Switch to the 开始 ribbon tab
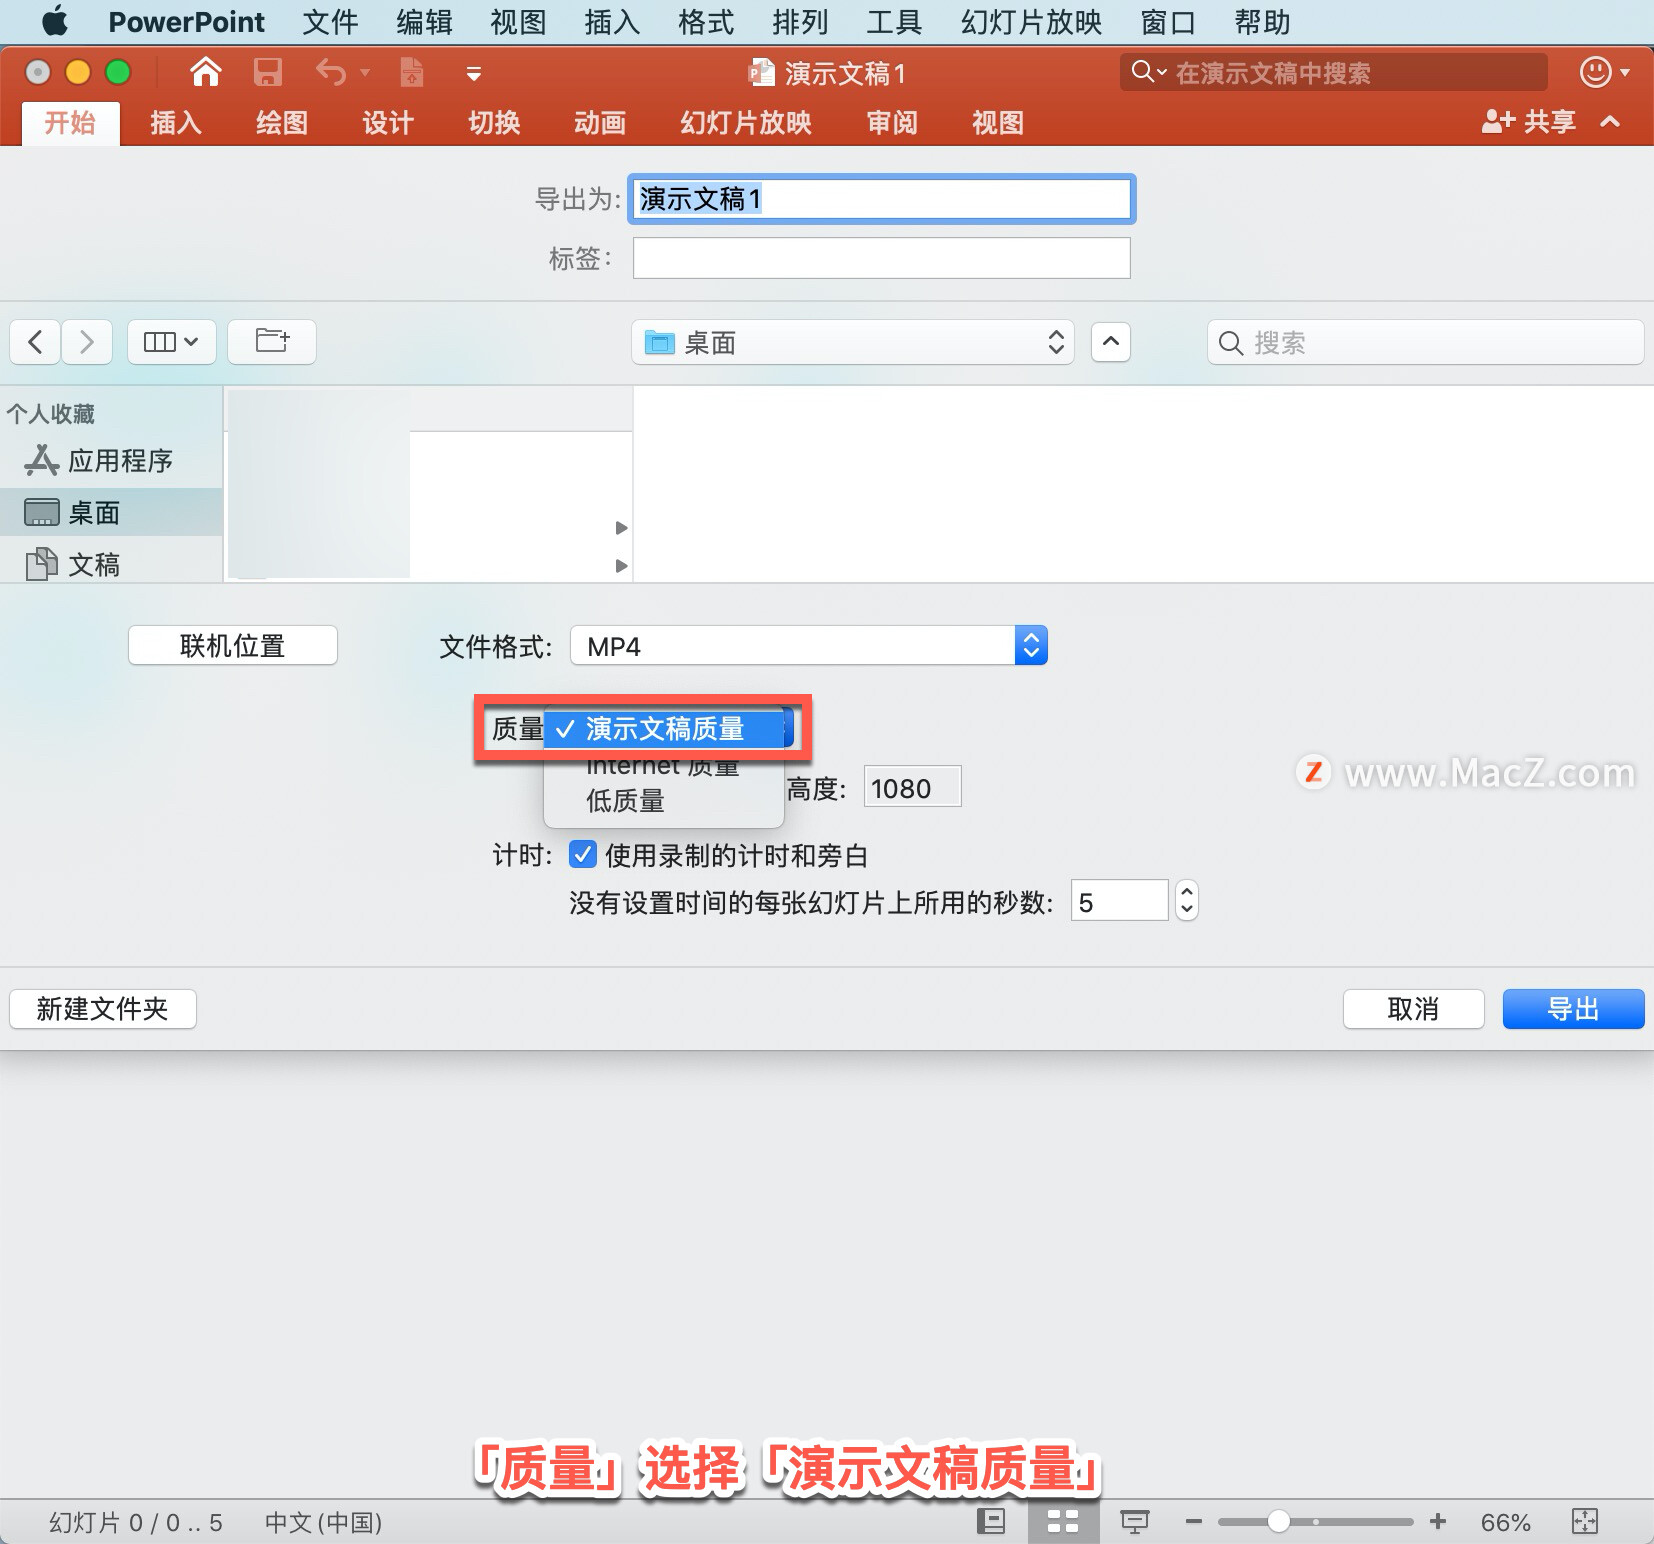The width and height of the screenshot is (1654, 1544). [70, 123]
